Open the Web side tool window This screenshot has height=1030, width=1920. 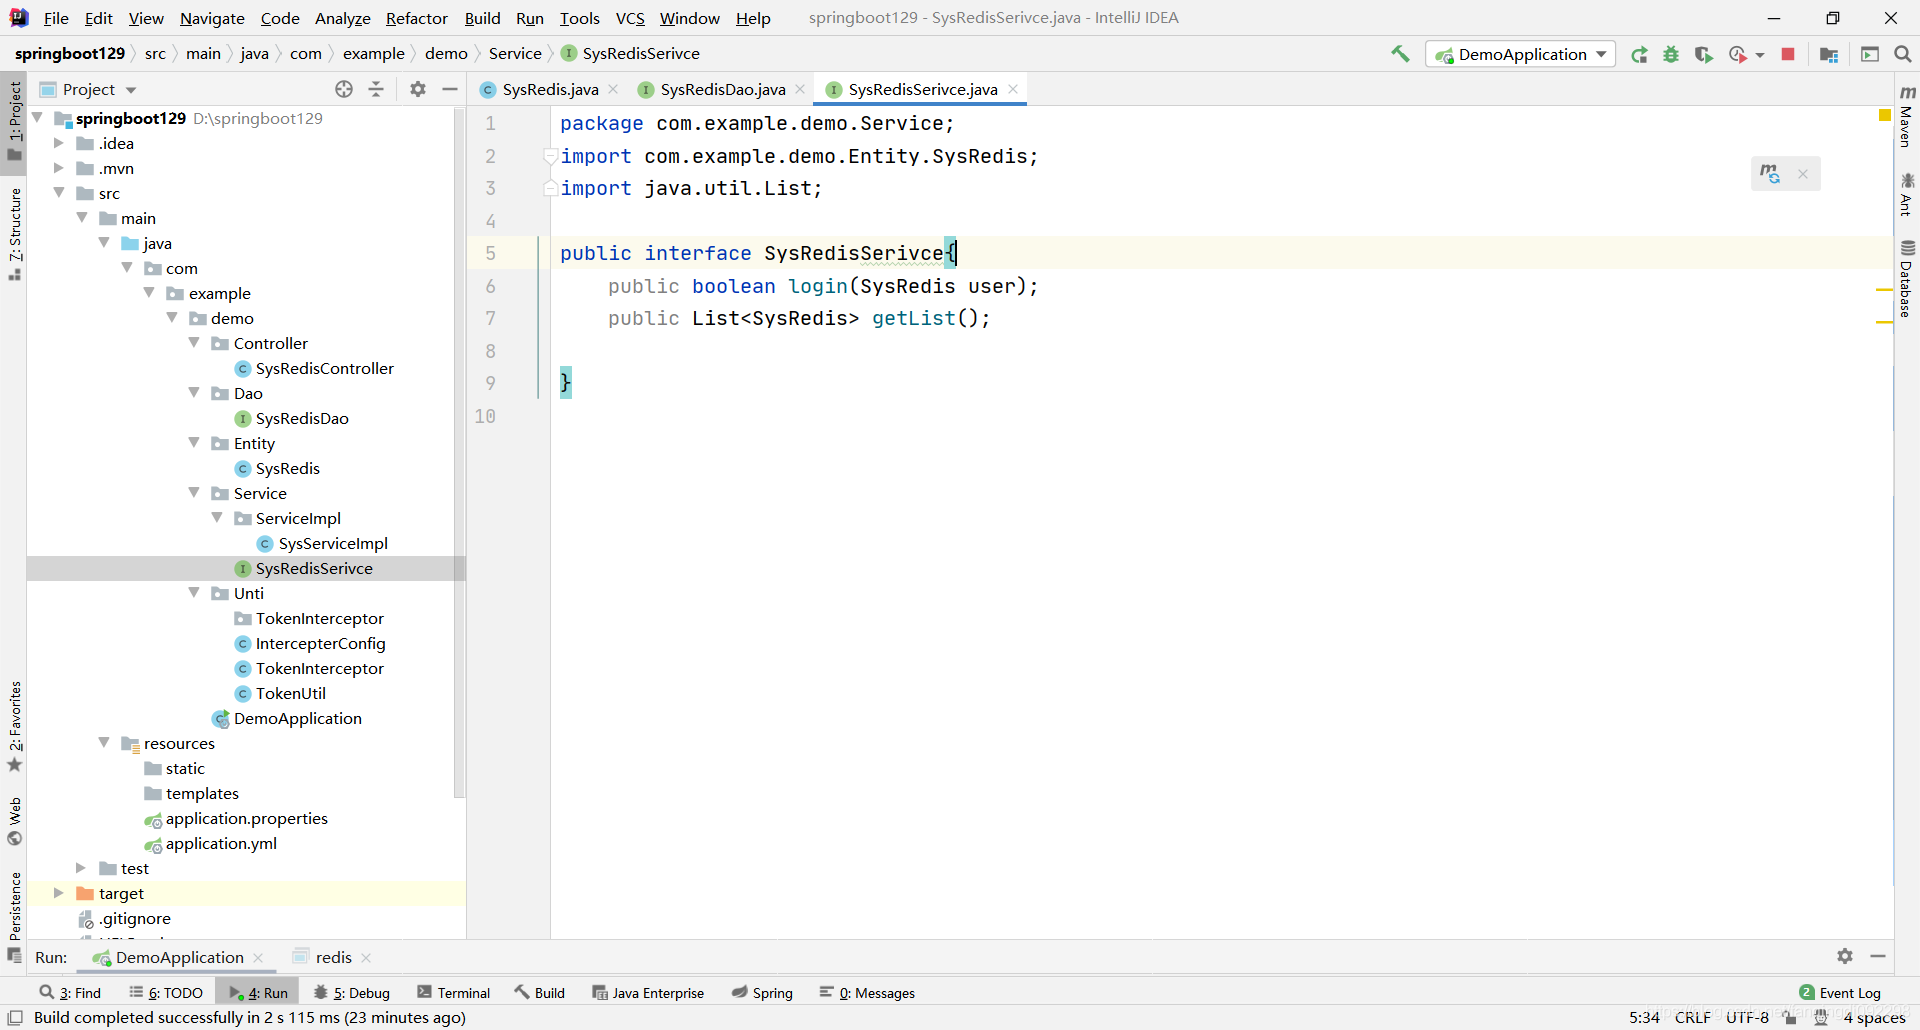pyautogui.click(x=14, y=821)
